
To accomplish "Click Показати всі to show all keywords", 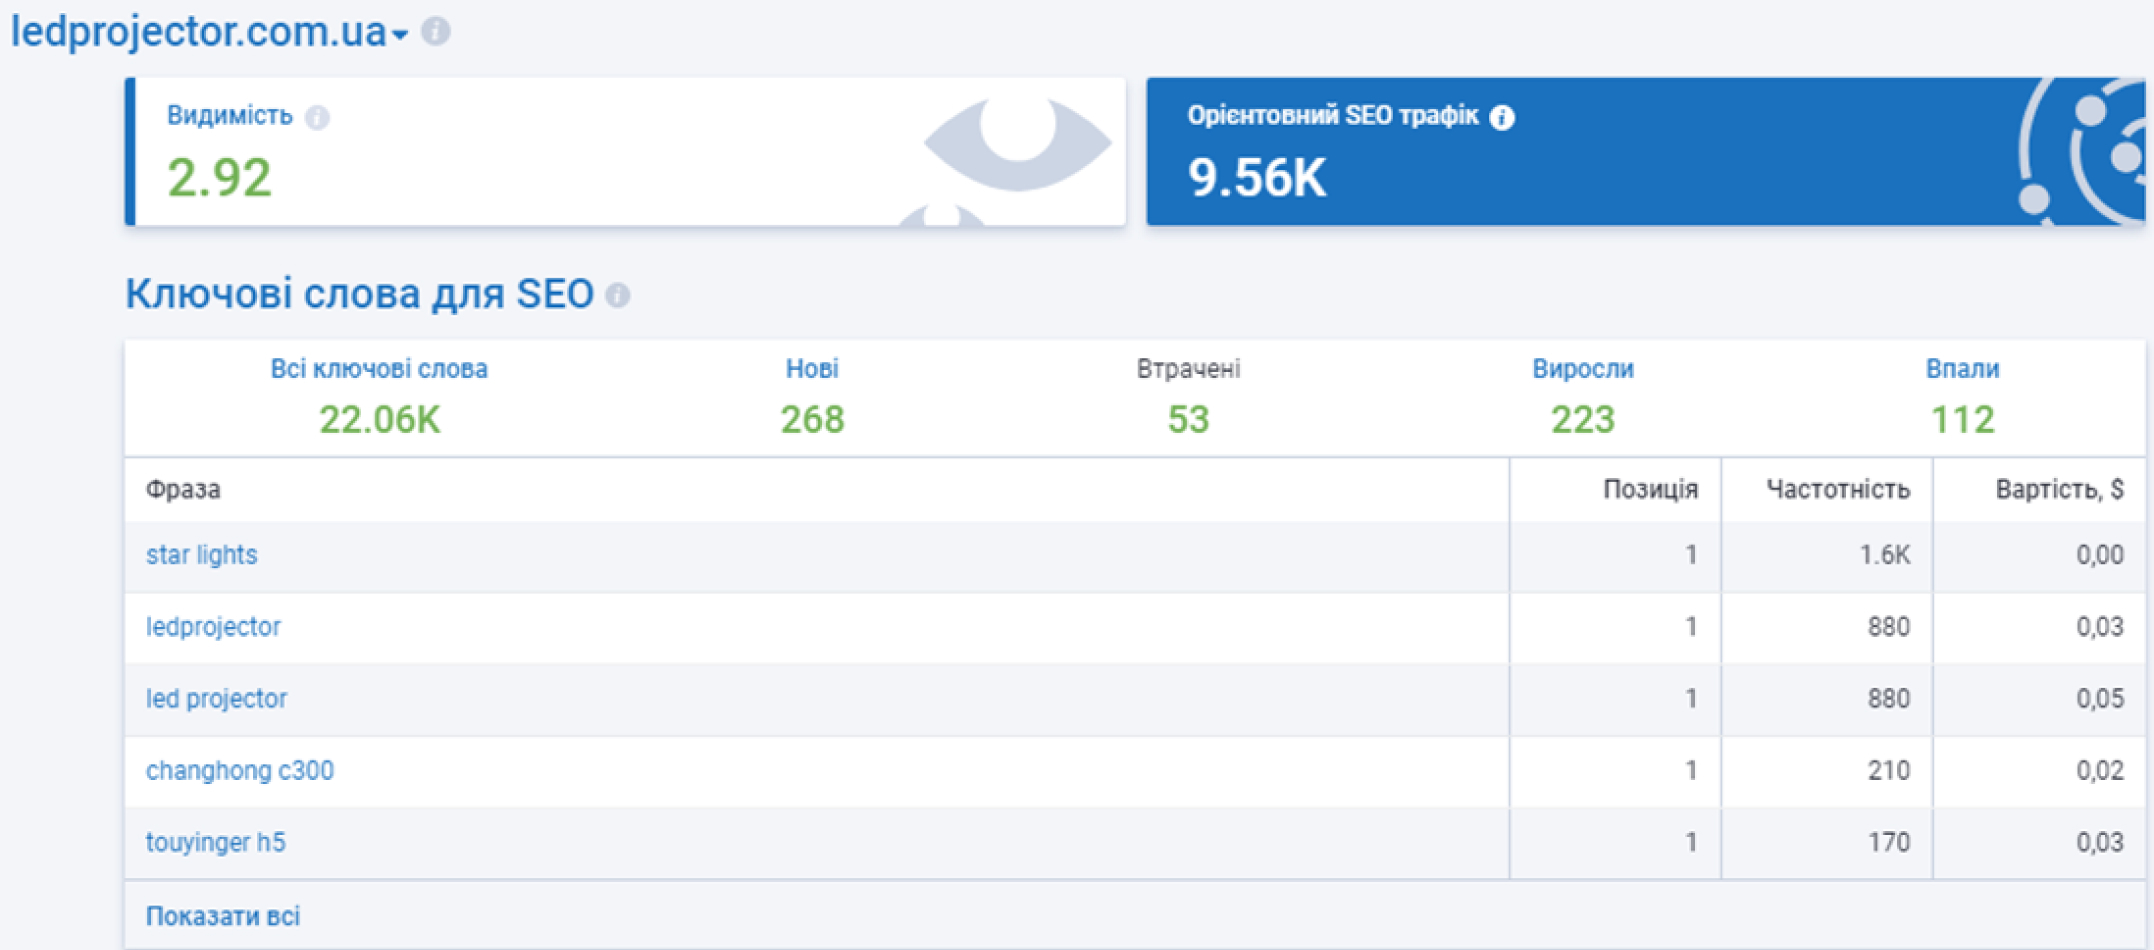I will 222,916.
